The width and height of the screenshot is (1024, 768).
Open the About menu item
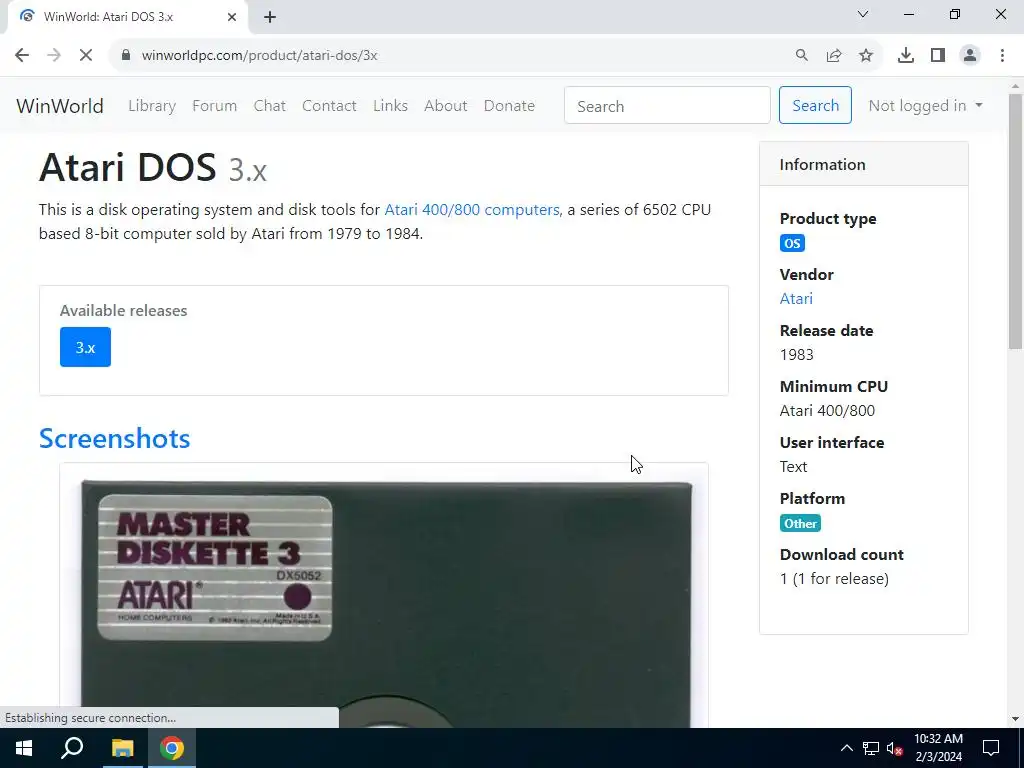click(x=446, y=106)
